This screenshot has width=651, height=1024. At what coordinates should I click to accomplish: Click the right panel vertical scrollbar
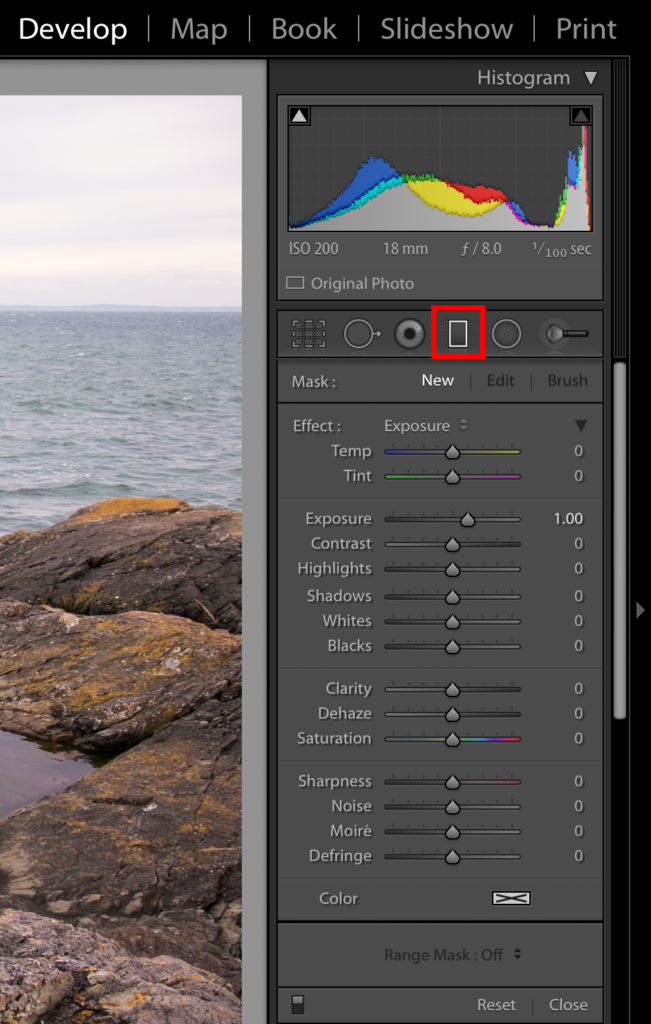pos(620,540)
